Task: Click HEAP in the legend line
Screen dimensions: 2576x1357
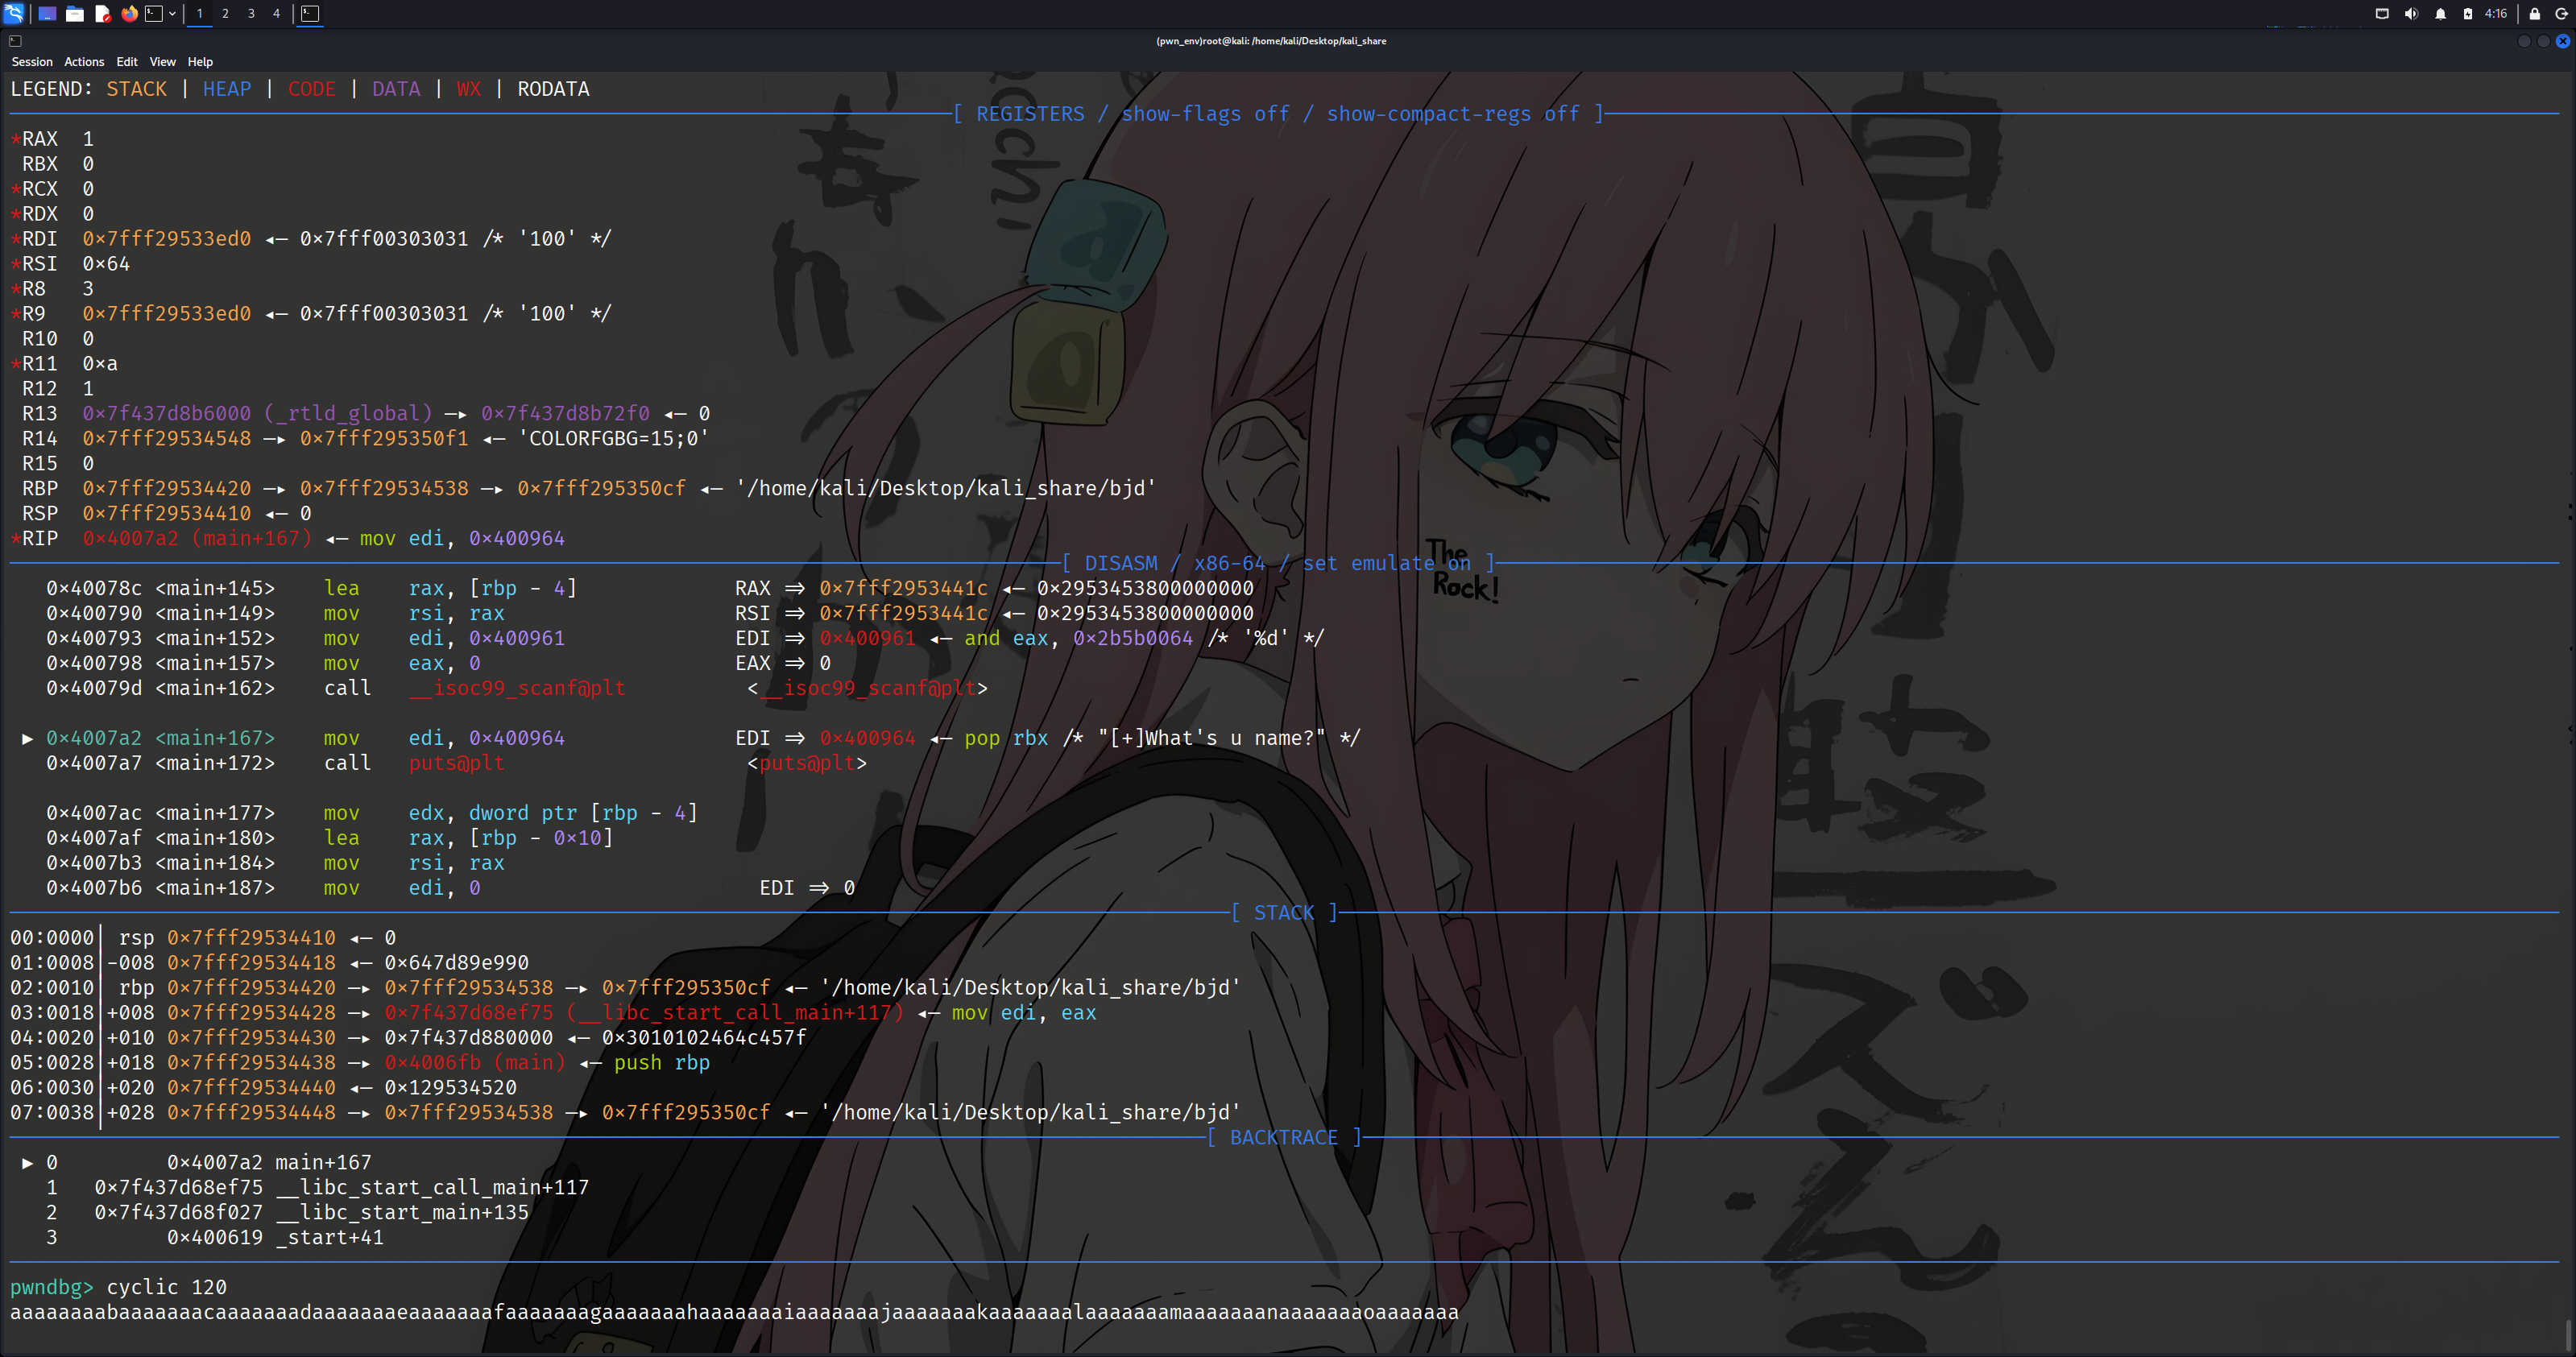Action: [x=227, y=89]
